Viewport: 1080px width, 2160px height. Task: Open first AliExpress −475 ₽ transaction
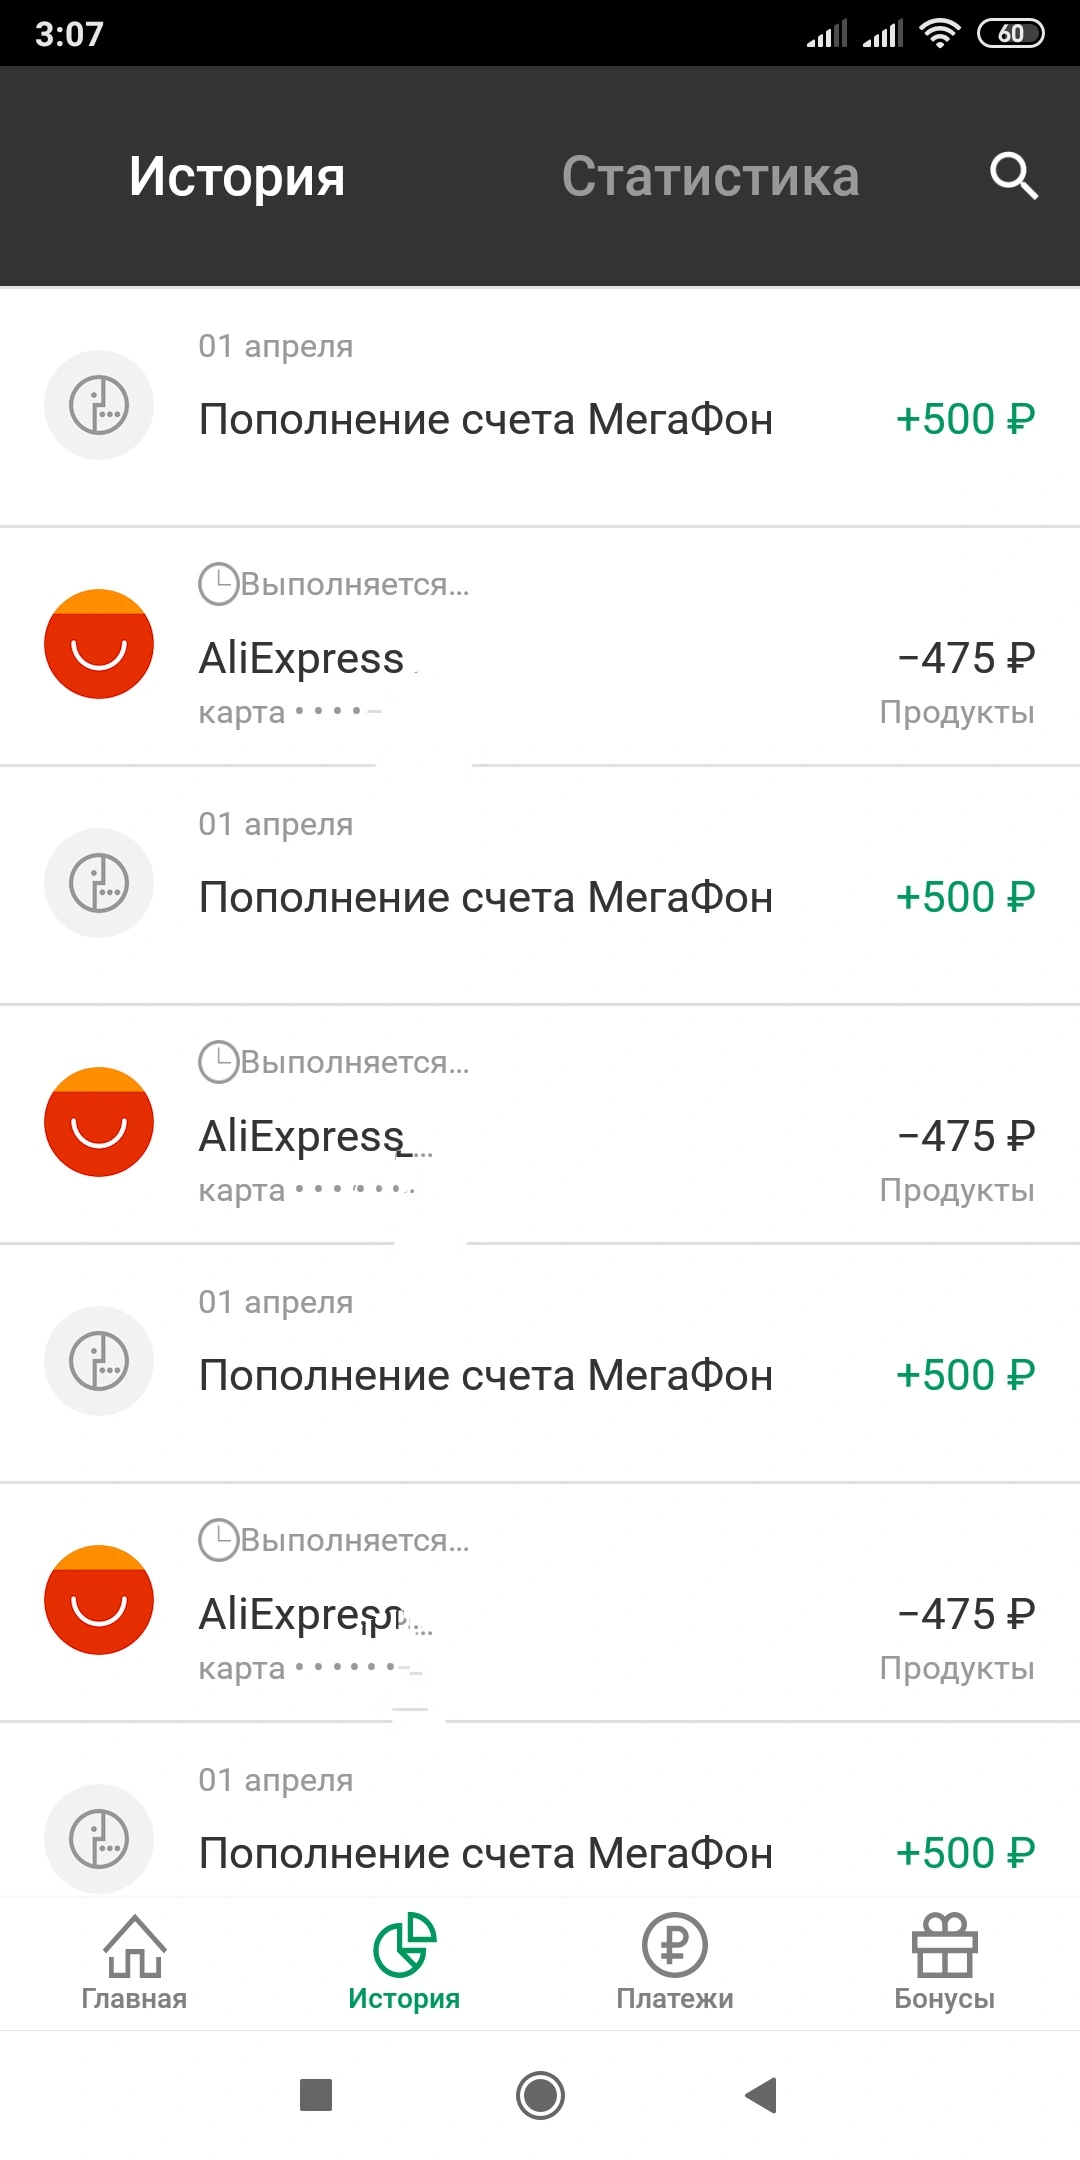click(540, 646)
